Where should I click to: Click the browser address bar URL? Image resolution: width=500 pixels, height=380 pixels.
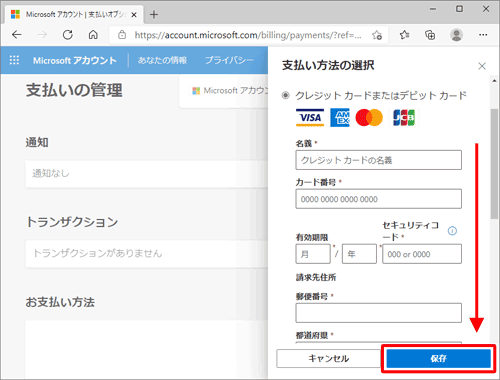pos(248,35)
